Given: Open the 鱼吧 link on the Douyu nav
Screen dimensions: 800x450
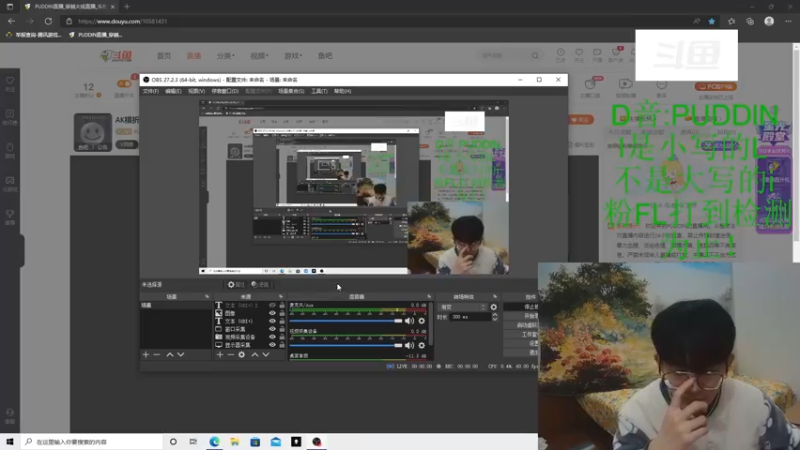Looking at the screenshot, I should click(x=325, y=56).
